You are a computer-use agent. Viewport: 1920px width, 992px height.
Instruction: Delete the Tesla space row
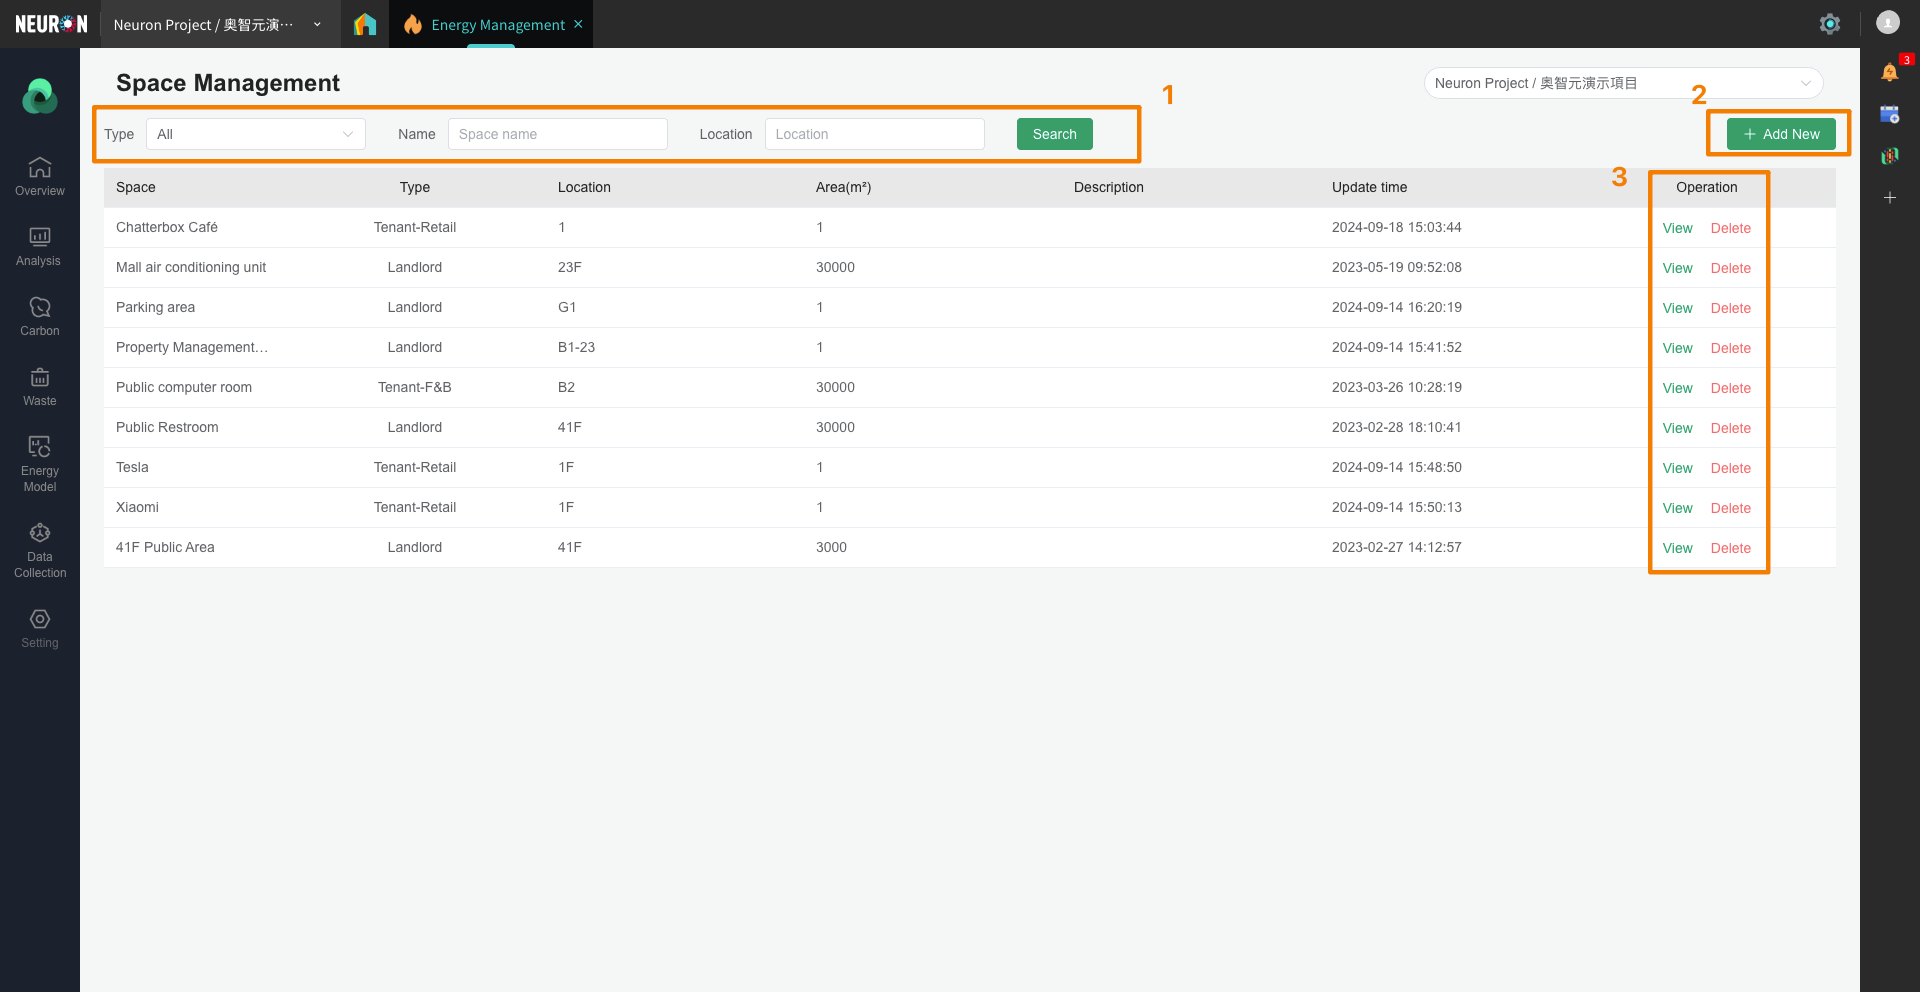(1730, 468)
